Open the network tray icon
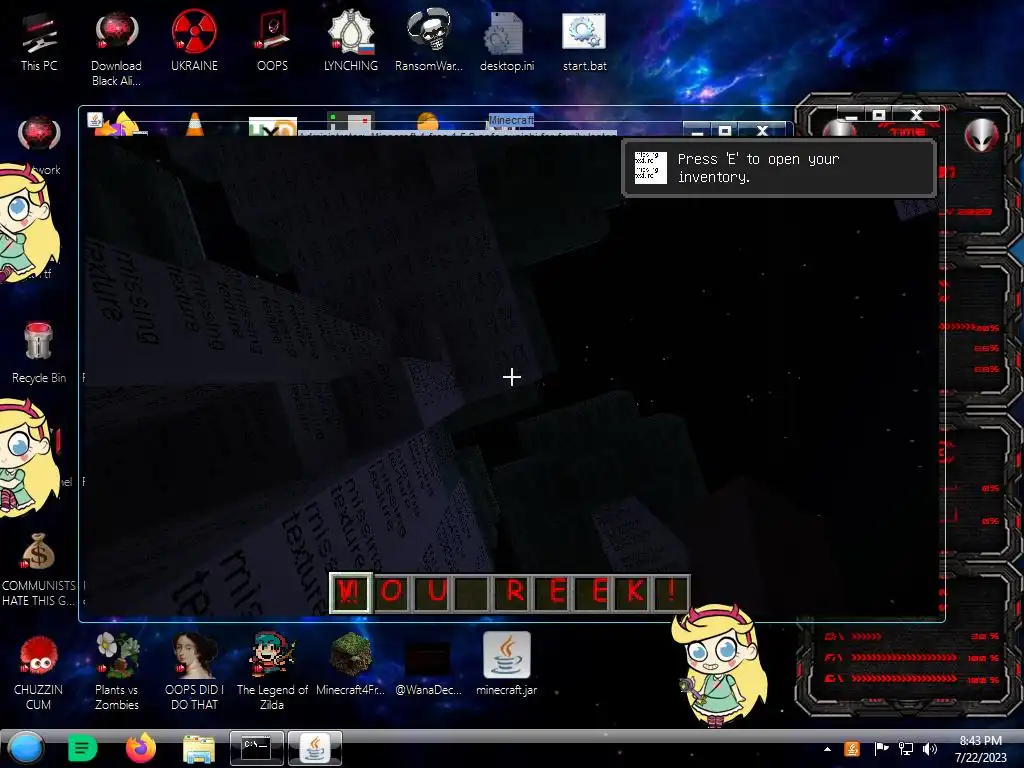 [x=906, y=749]
